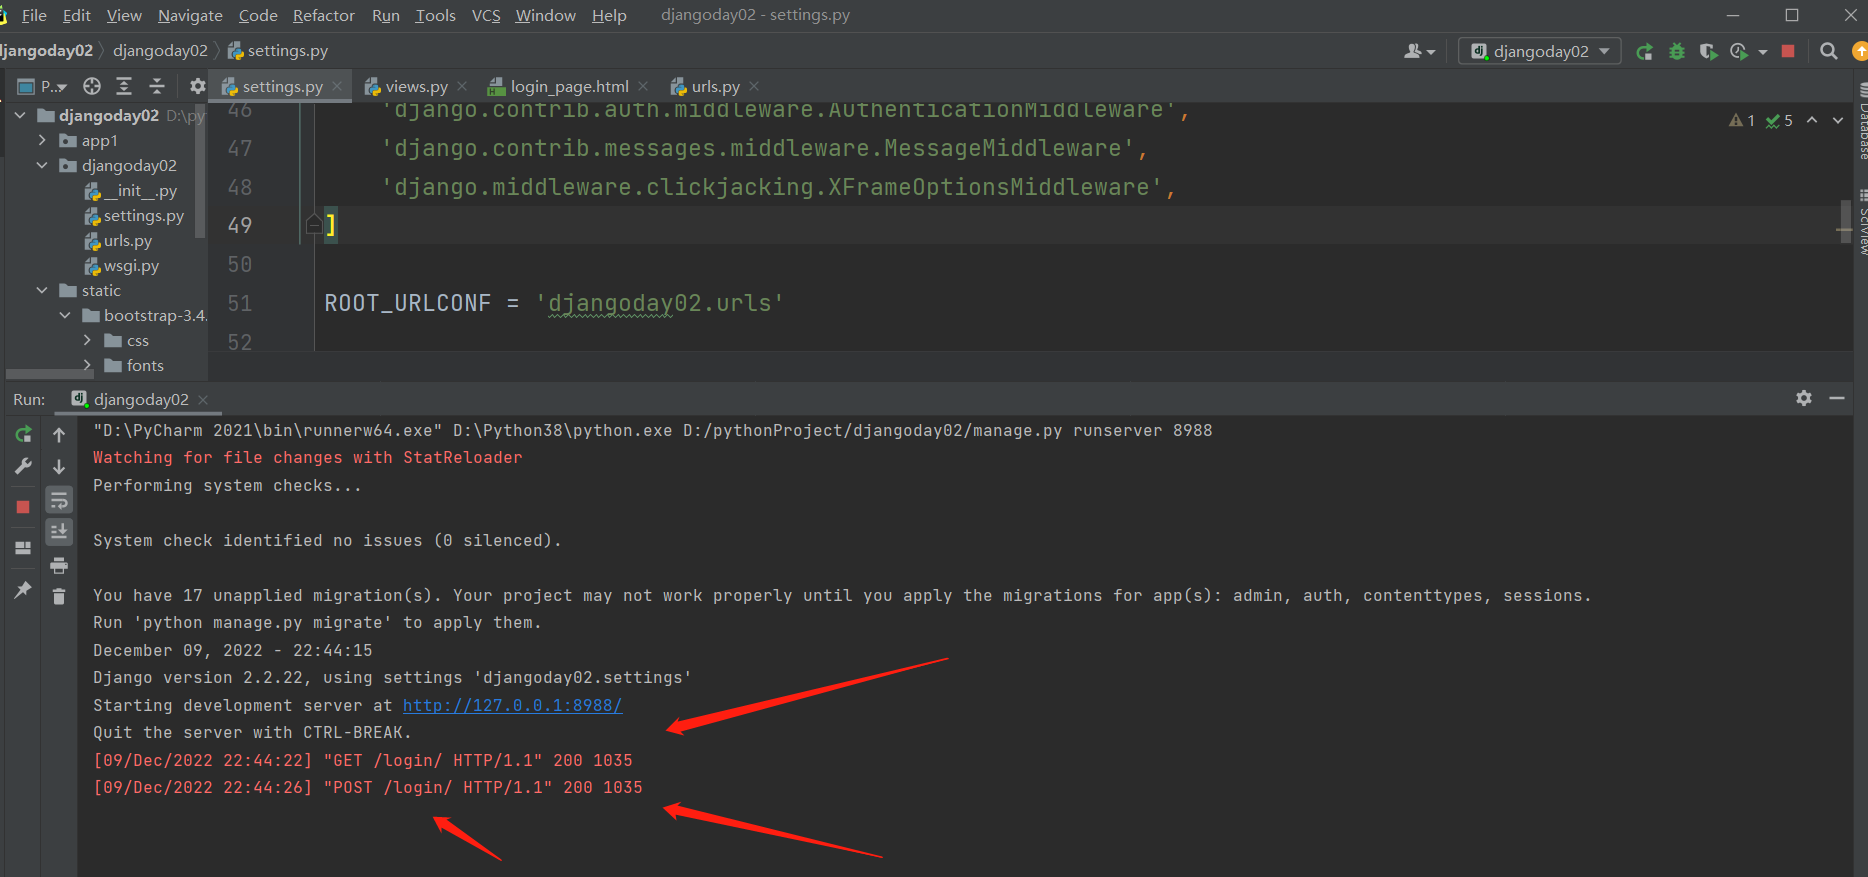Expand the app1 folder
The height and width of the screenshot is (877, 1868).
pos(42,140)
